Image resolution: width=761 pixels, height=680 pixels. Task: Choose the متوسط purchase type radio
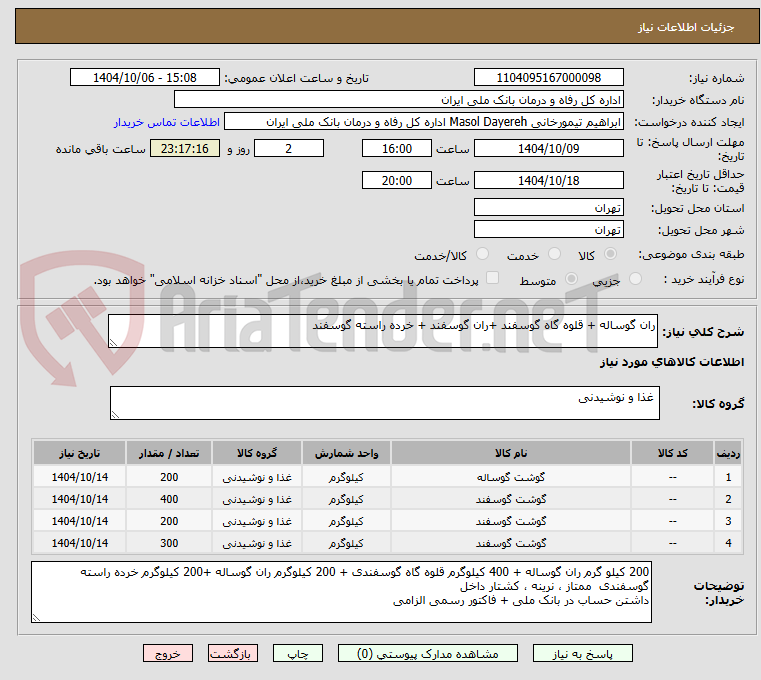(x=571, y=279)
